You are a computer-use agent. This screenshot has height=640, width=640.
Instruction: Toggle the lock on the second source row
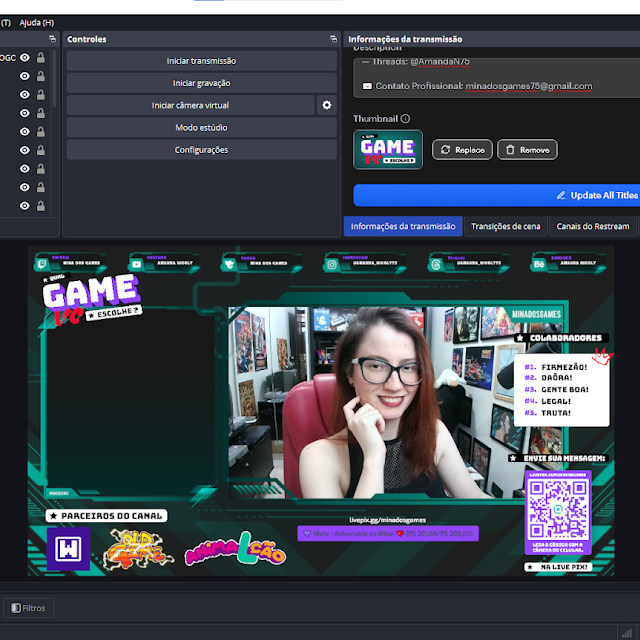click(x=41, y=76)
